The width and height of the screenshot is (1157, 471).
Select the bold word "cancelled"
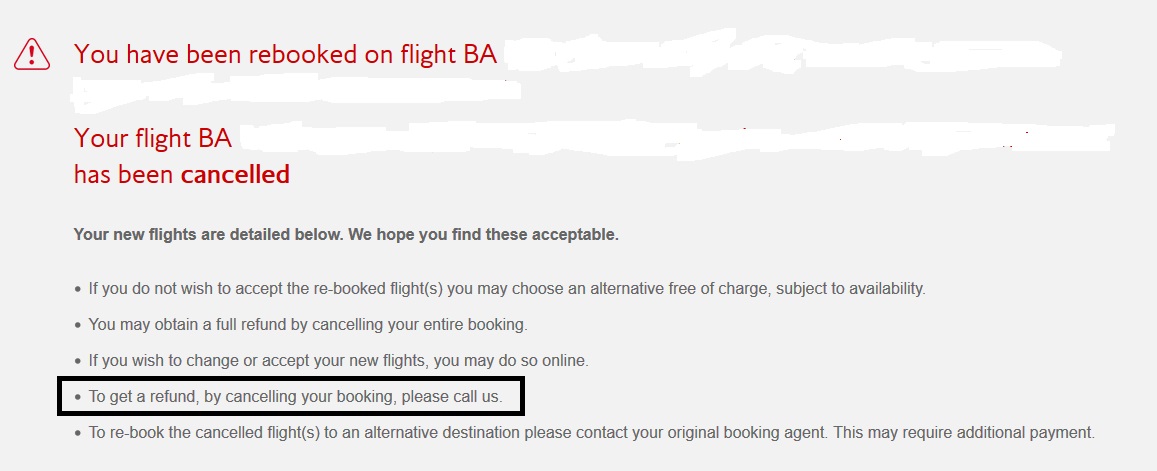(x=235, y=175)
